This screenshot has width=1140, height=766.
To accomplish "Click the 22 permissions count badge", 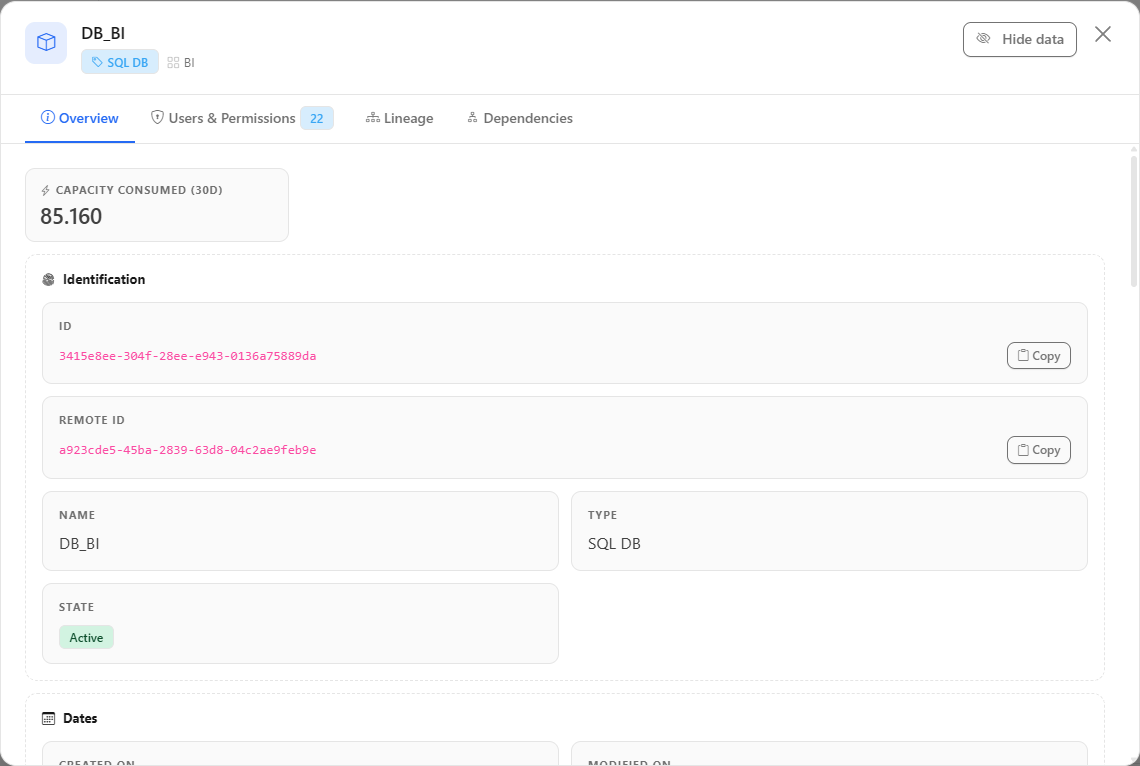I will coord(317,118).
